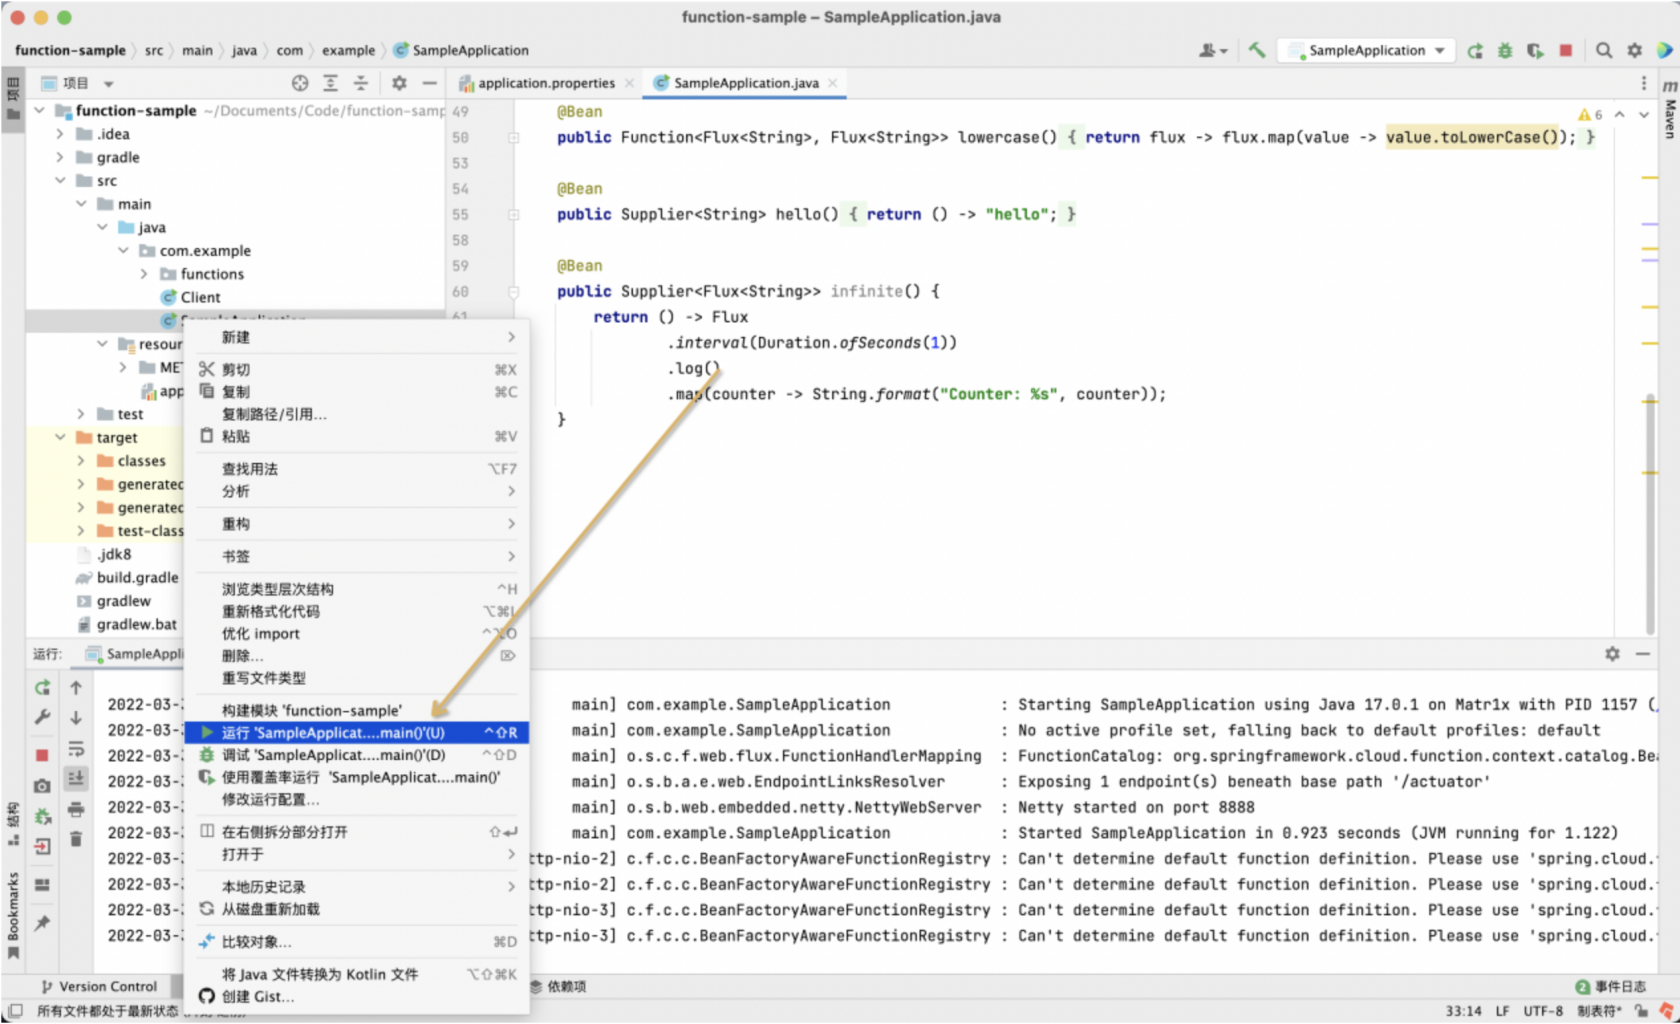Toggle the pin tab icon in Run panel
Screen dimensions: 1680x1024
tap(42, 923)
